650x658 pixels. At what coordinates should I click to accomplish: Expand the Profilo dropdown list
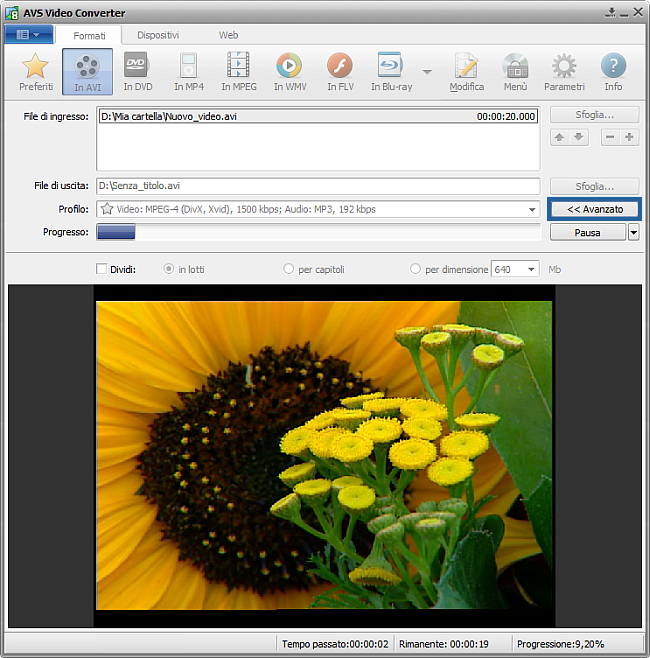click(x=533, y=210)
